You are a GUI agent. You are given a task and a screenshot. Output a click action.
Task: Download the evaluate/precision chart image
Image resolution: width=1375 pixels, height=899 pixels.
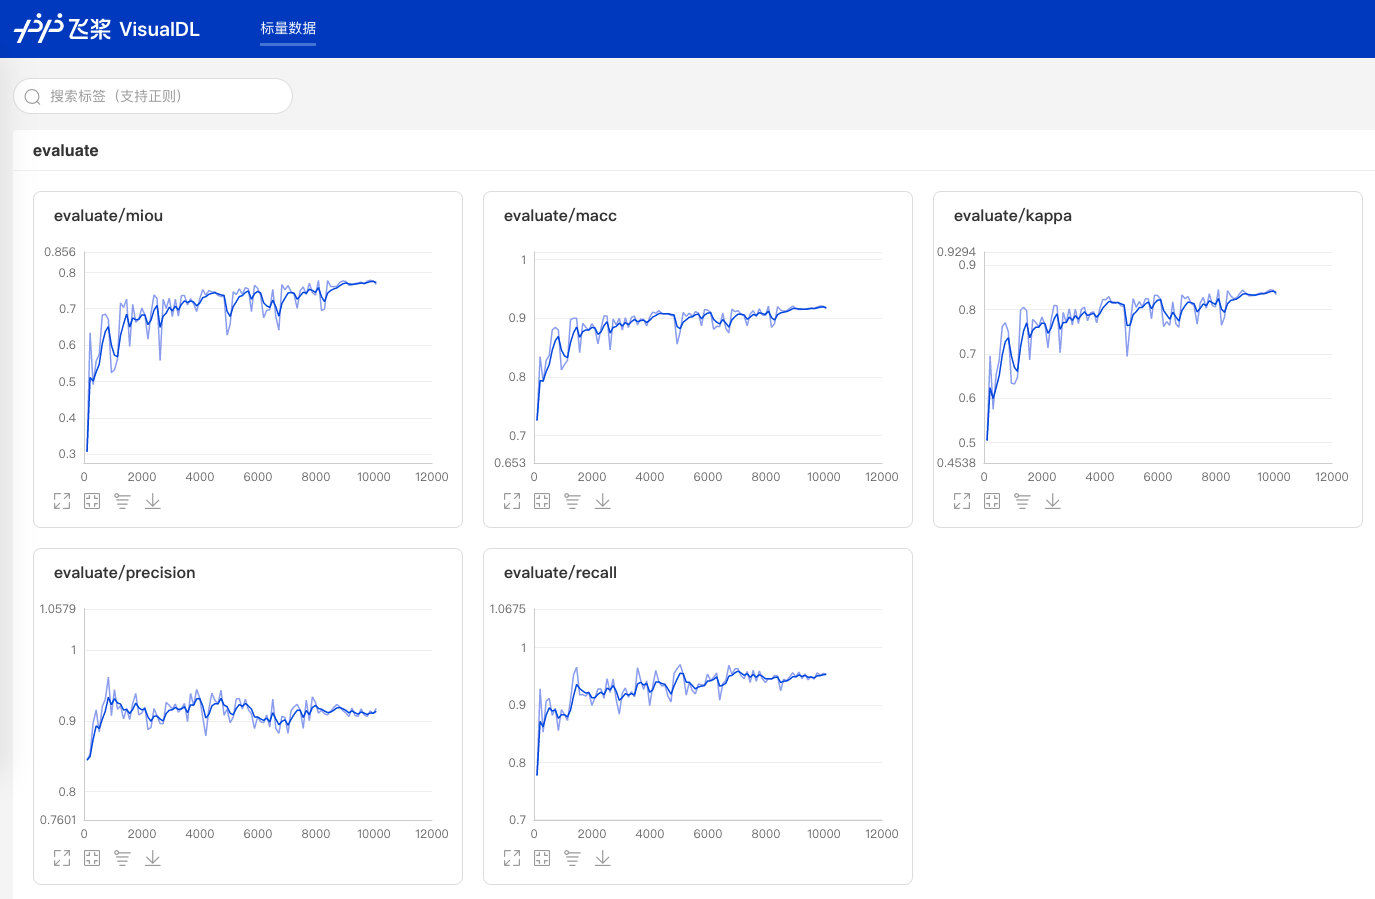tap(152, 858)
